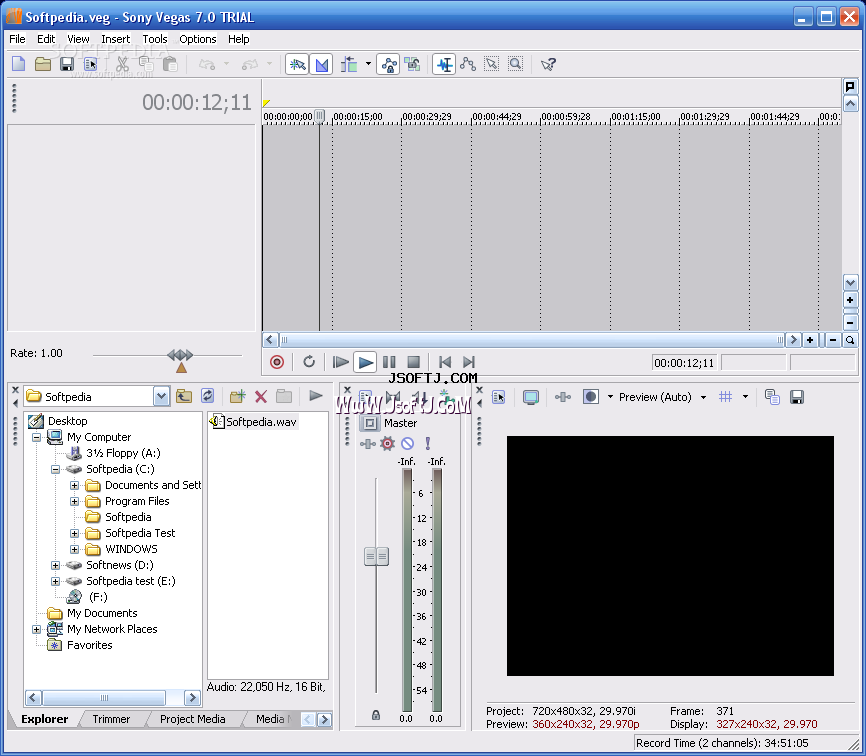Image resolution: width=866 pixels, height=756 pixels.
Task: Toggle Loop Playback
Action: coord(309,362)
